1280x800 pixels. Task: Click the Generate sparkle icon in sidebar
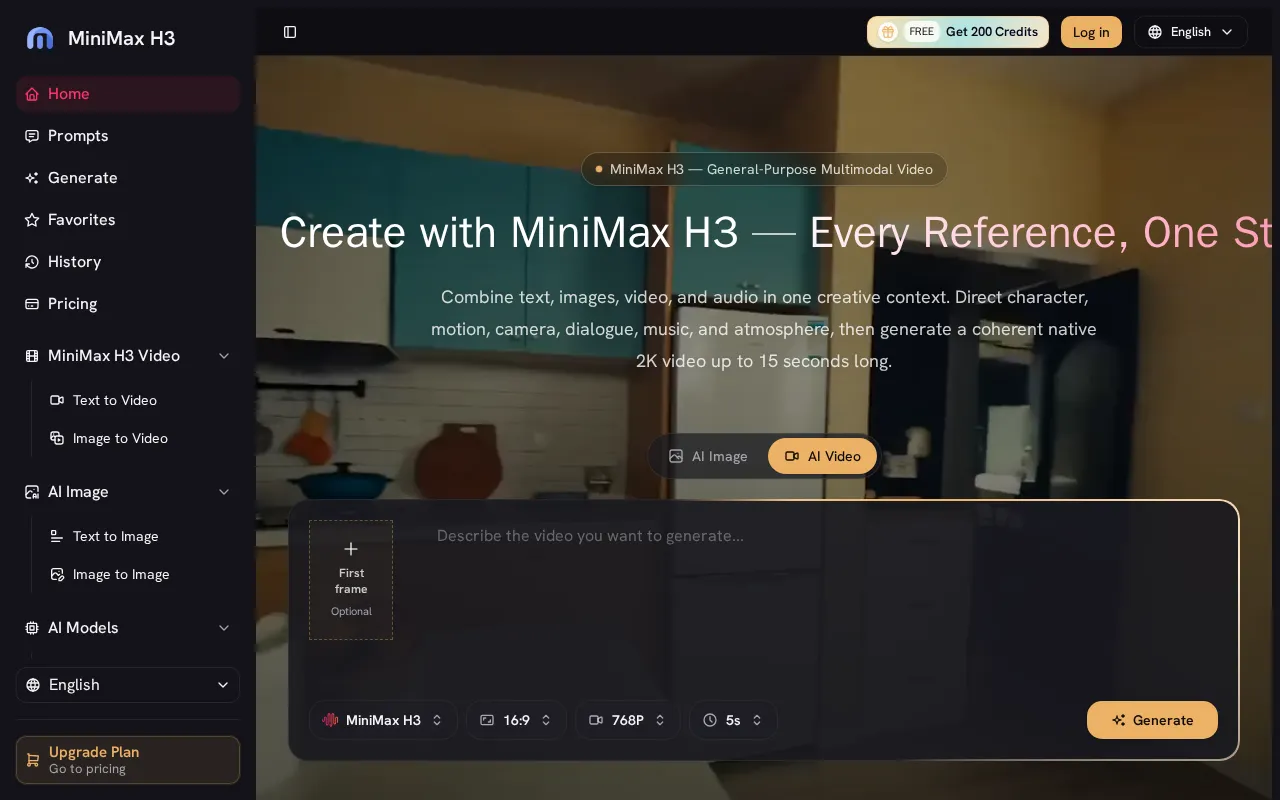[32, 178]
